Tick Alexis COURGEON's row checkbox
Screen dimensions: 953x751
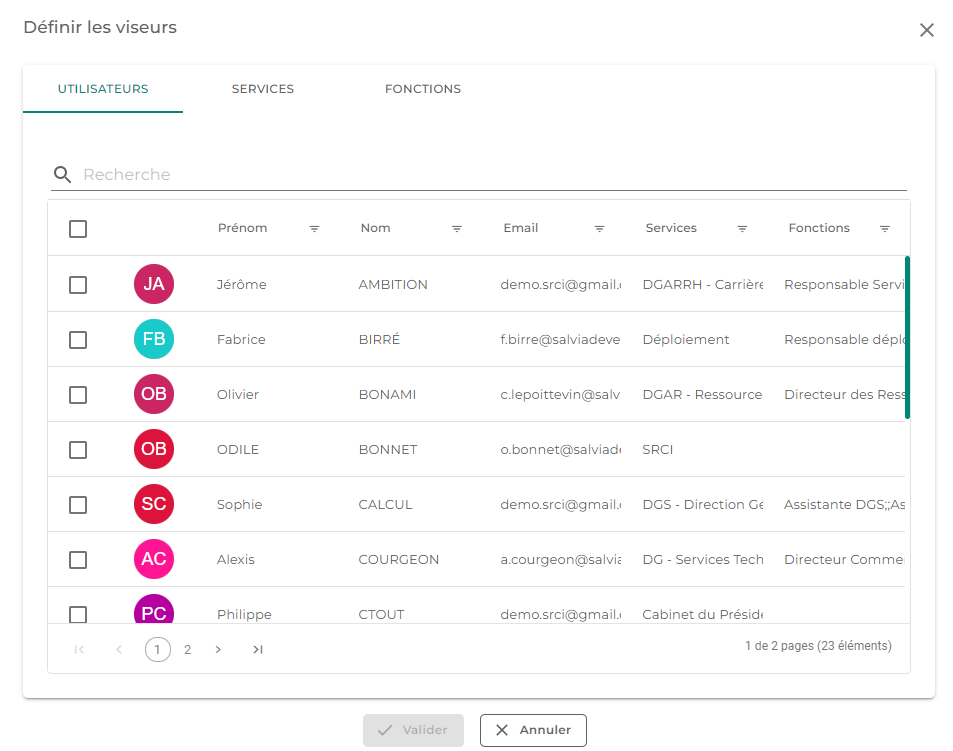(x=78, y=560)
